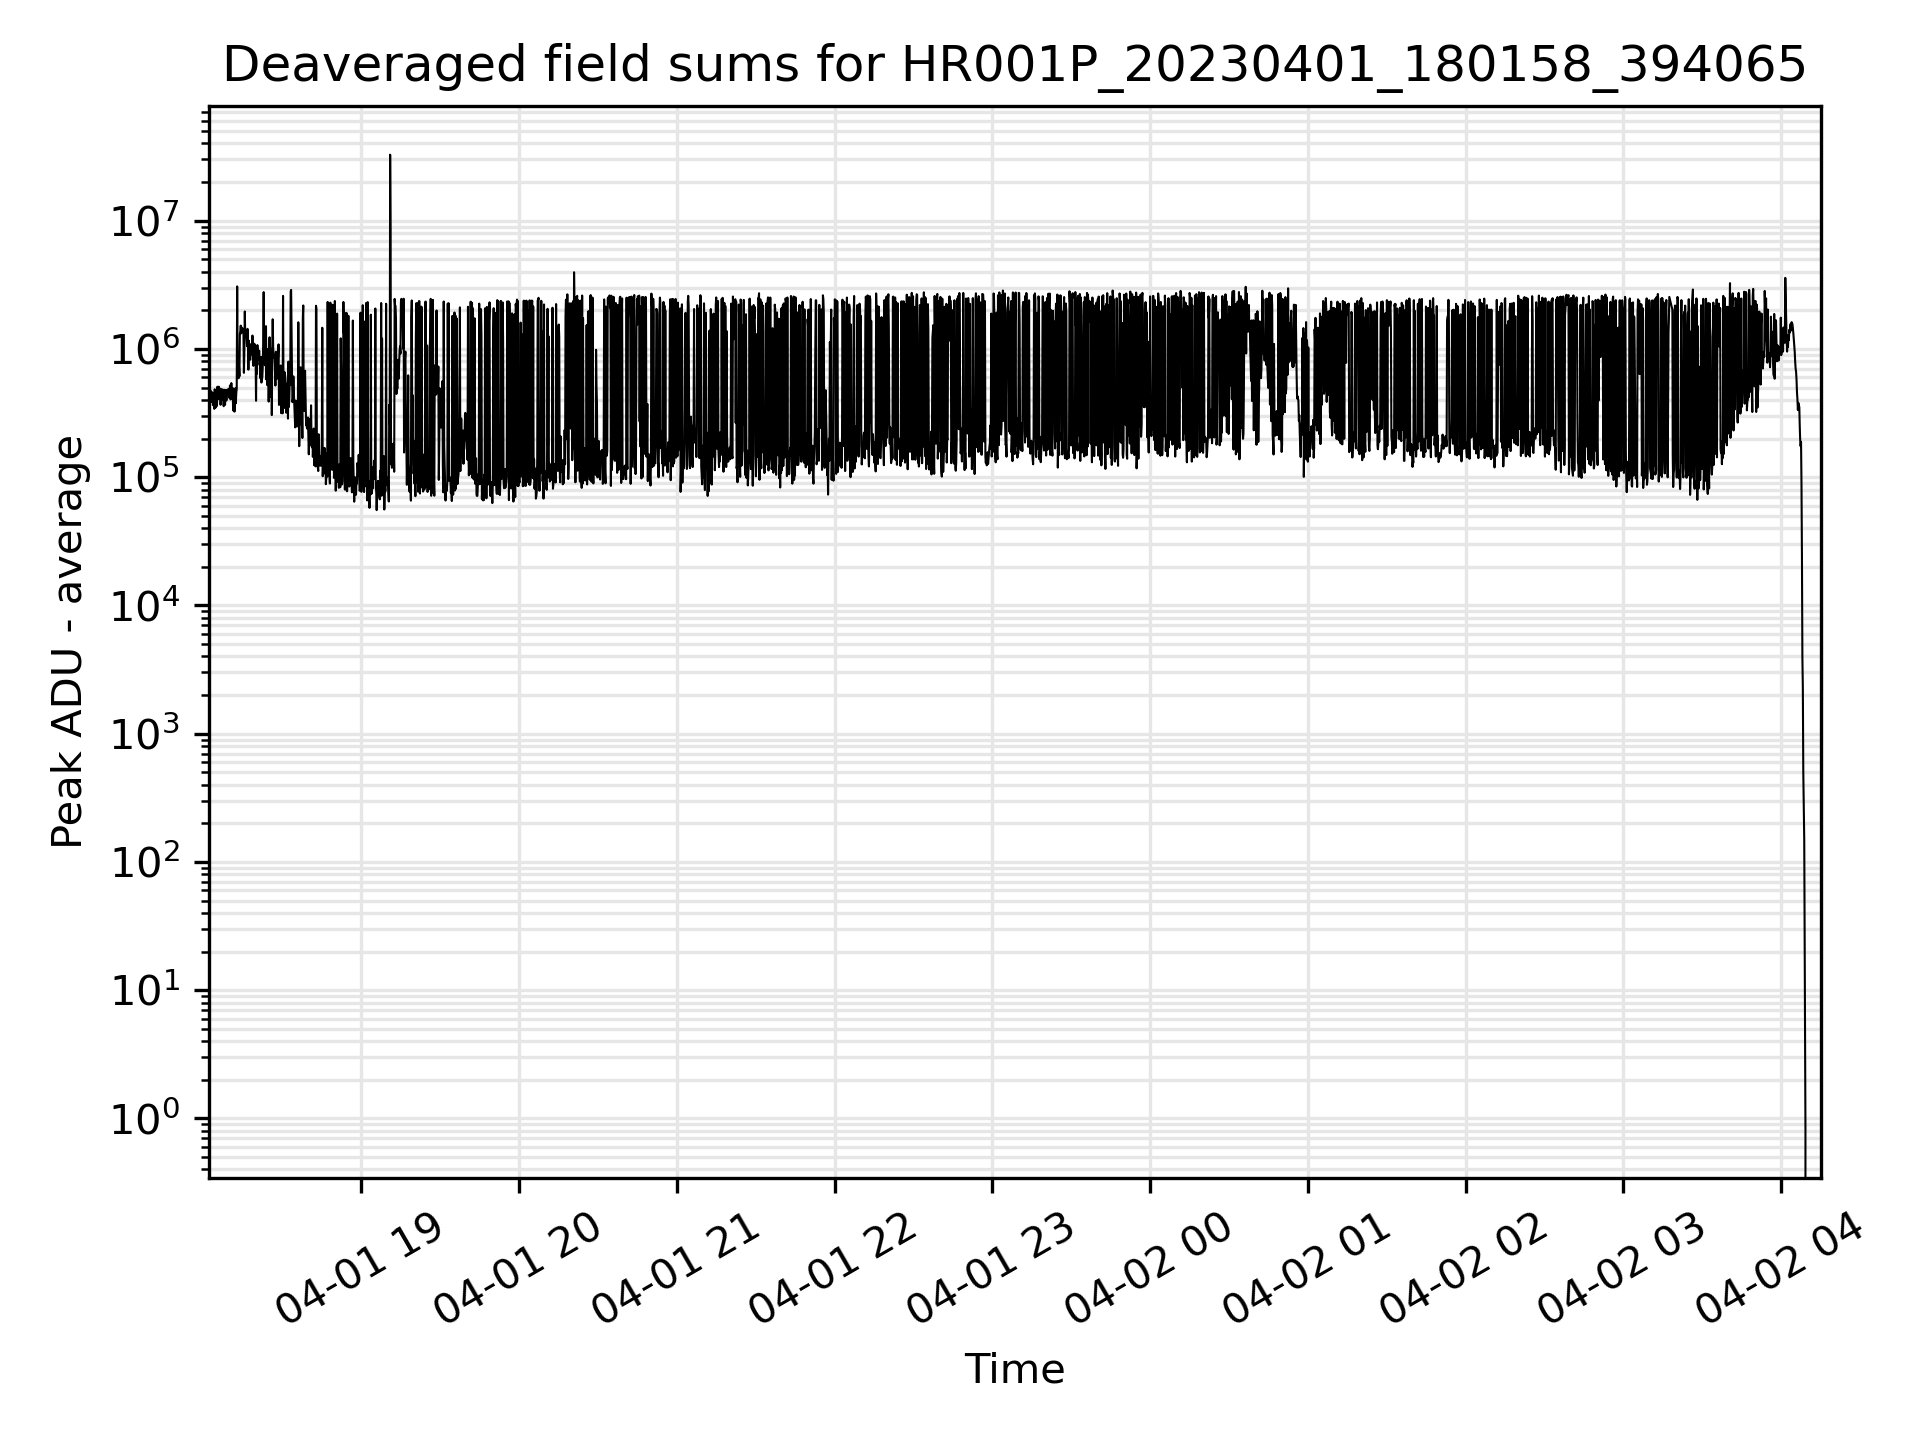Click the y tick label 10^7
1920x1440 pixels.
[146, 219]
